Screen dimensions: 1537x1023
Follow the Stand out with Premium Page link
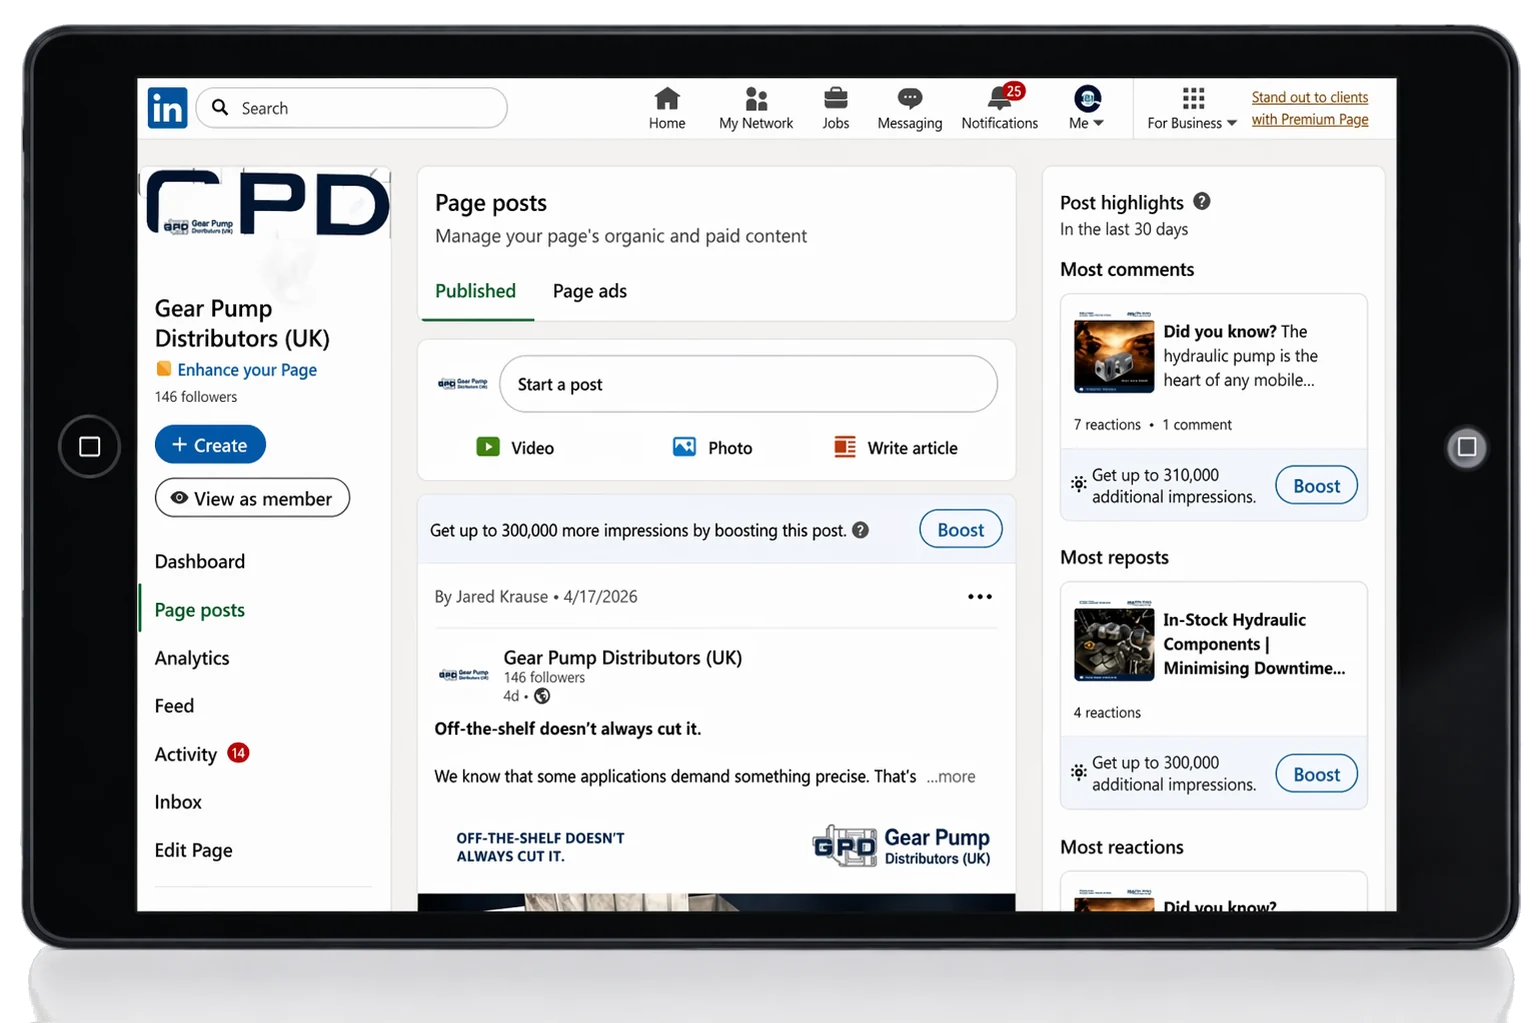[1310, 108]
